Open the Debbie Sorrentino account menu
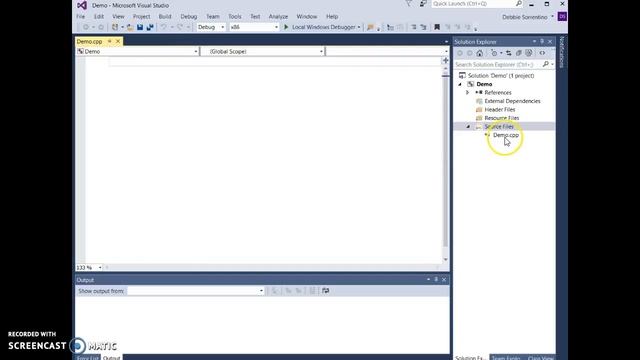This screenshot has width=640, height=360. pos(527,17)
